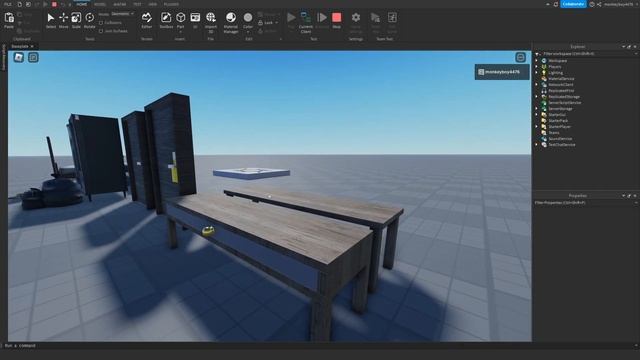Expand the ServerStorage node
640x360 pixels.
537,109
